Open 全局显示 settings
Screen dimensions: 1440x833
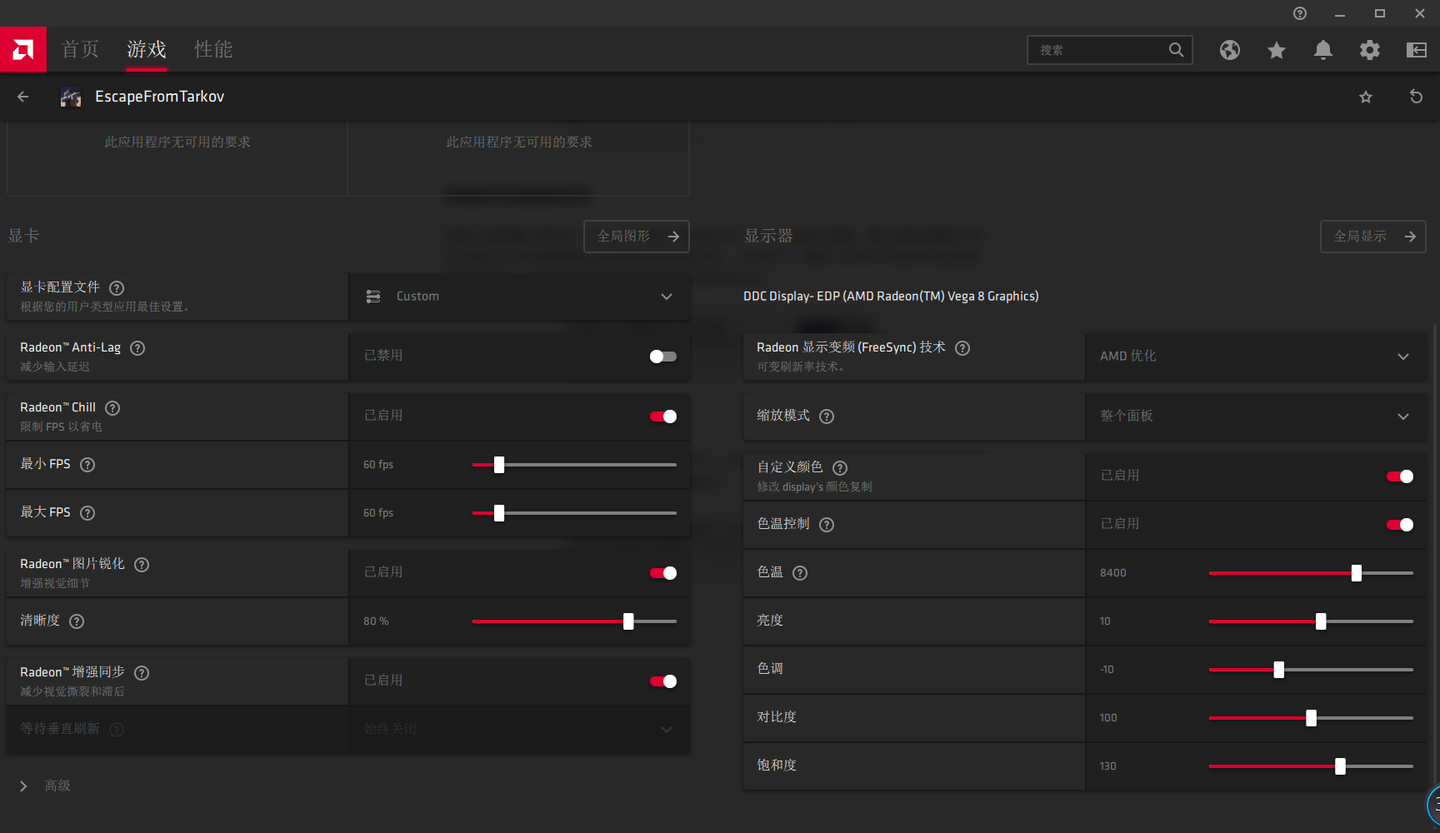[1373, 236]
